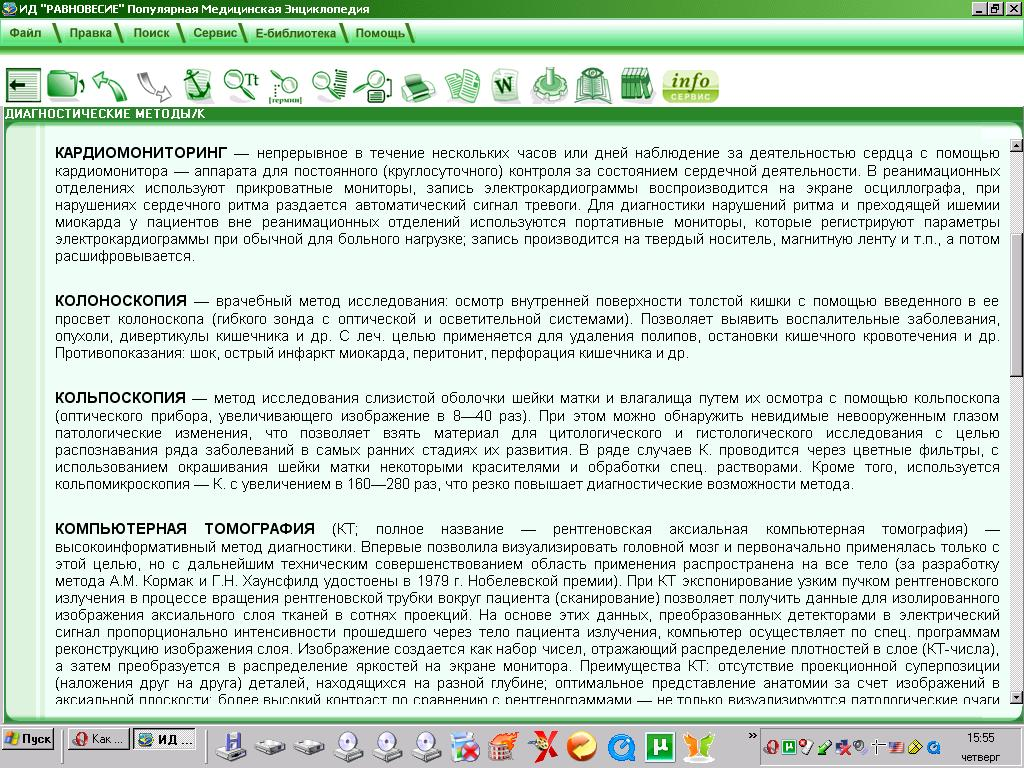Screen dimensions: 1024x768
Task: Click the open book with eye icon
Action: tap(595, 85)
